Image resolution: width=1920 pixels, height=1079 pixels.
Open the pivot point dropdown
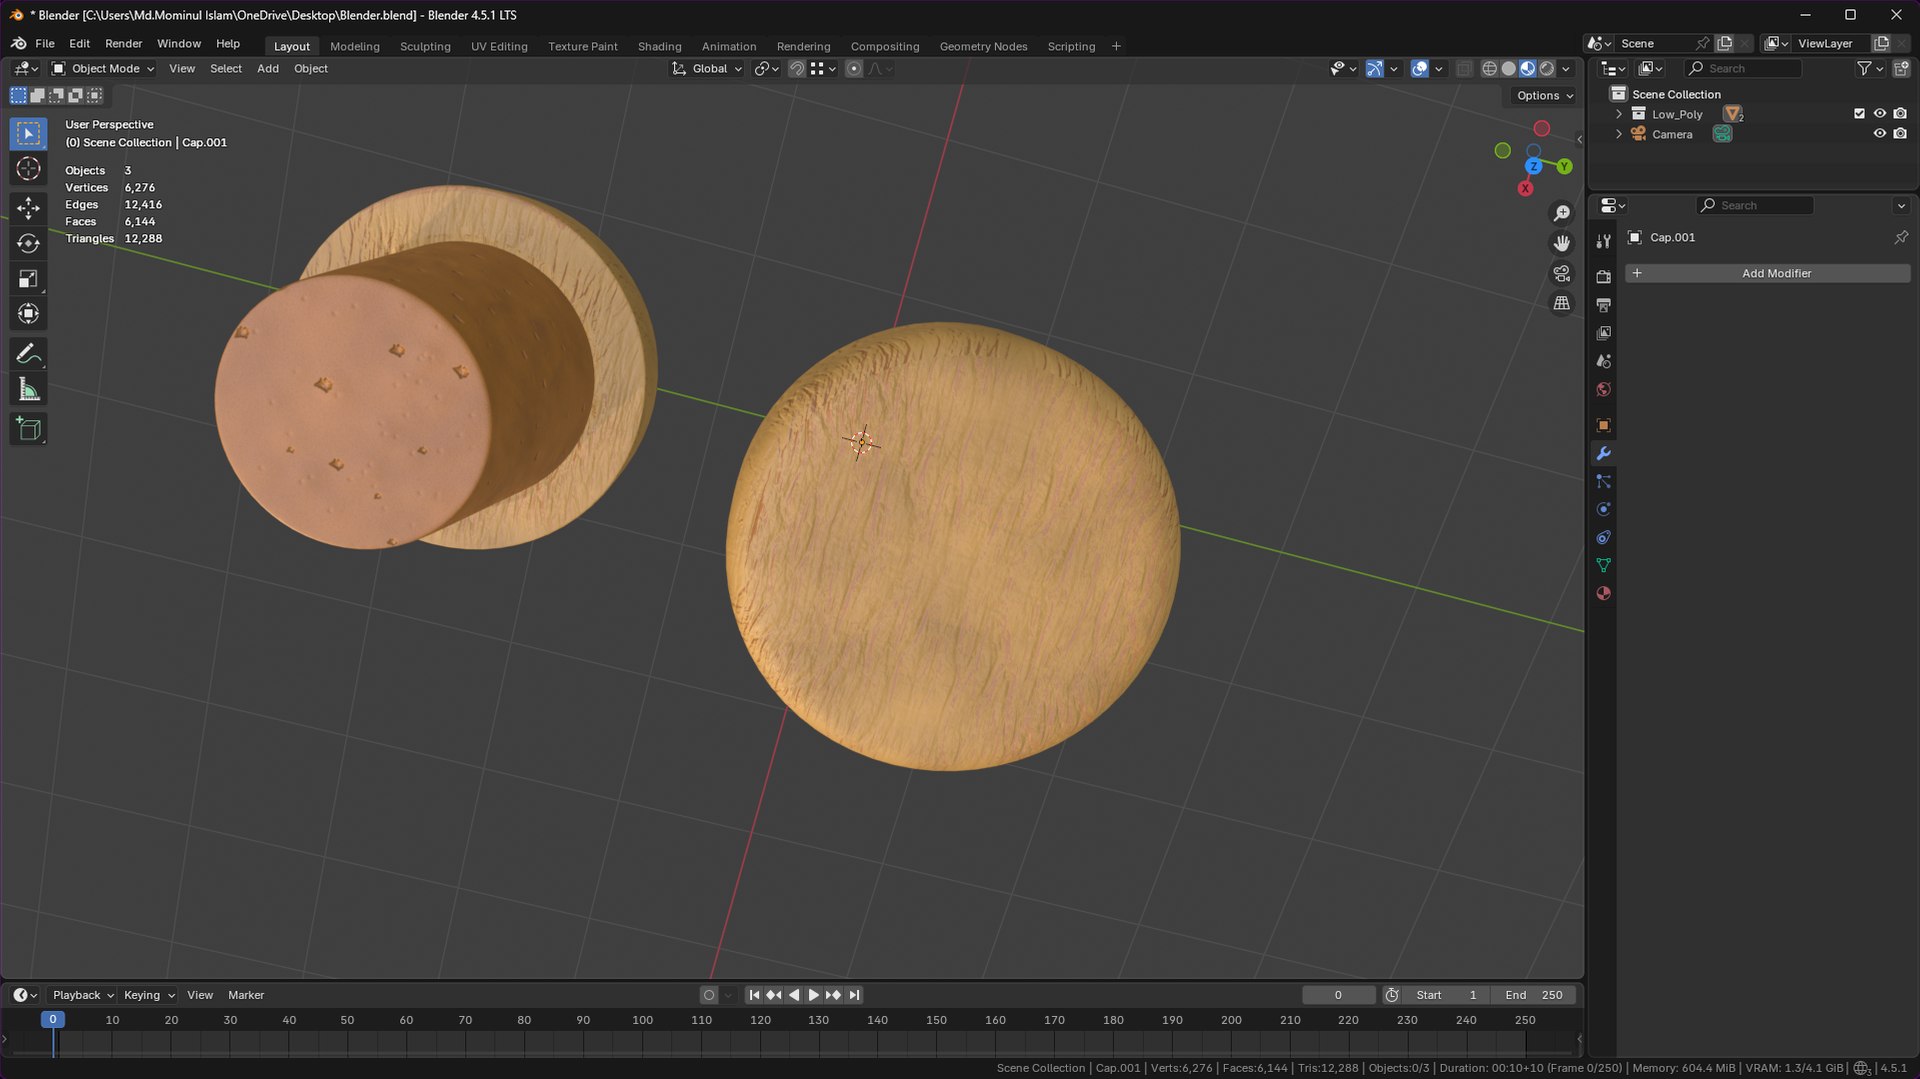point(767,68)
